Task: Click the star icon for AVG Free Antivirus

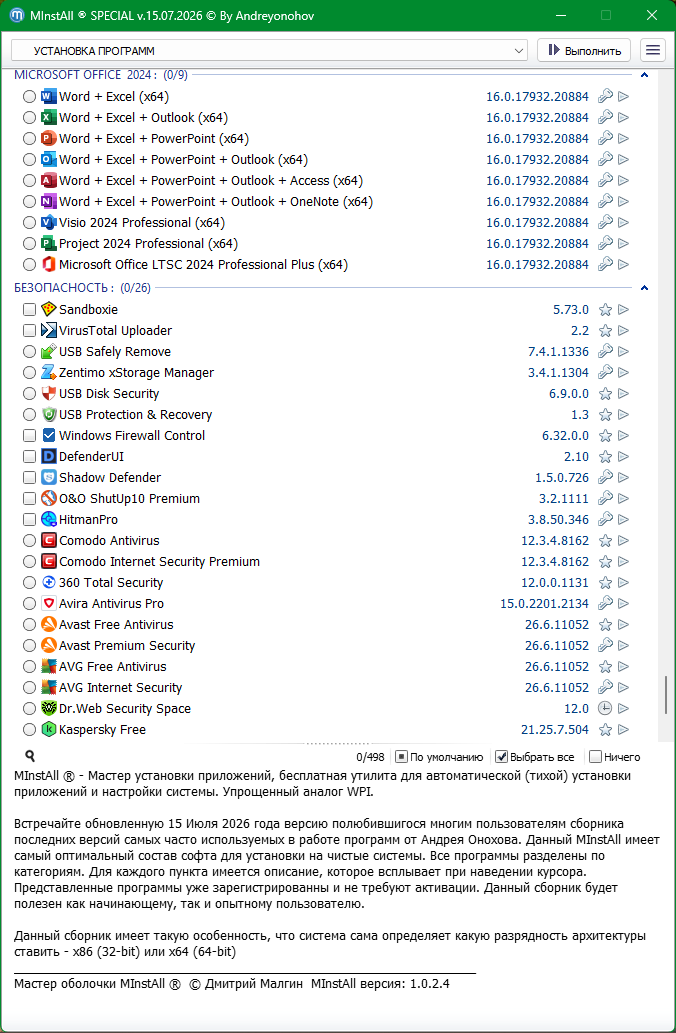Action: pos(605,667)
